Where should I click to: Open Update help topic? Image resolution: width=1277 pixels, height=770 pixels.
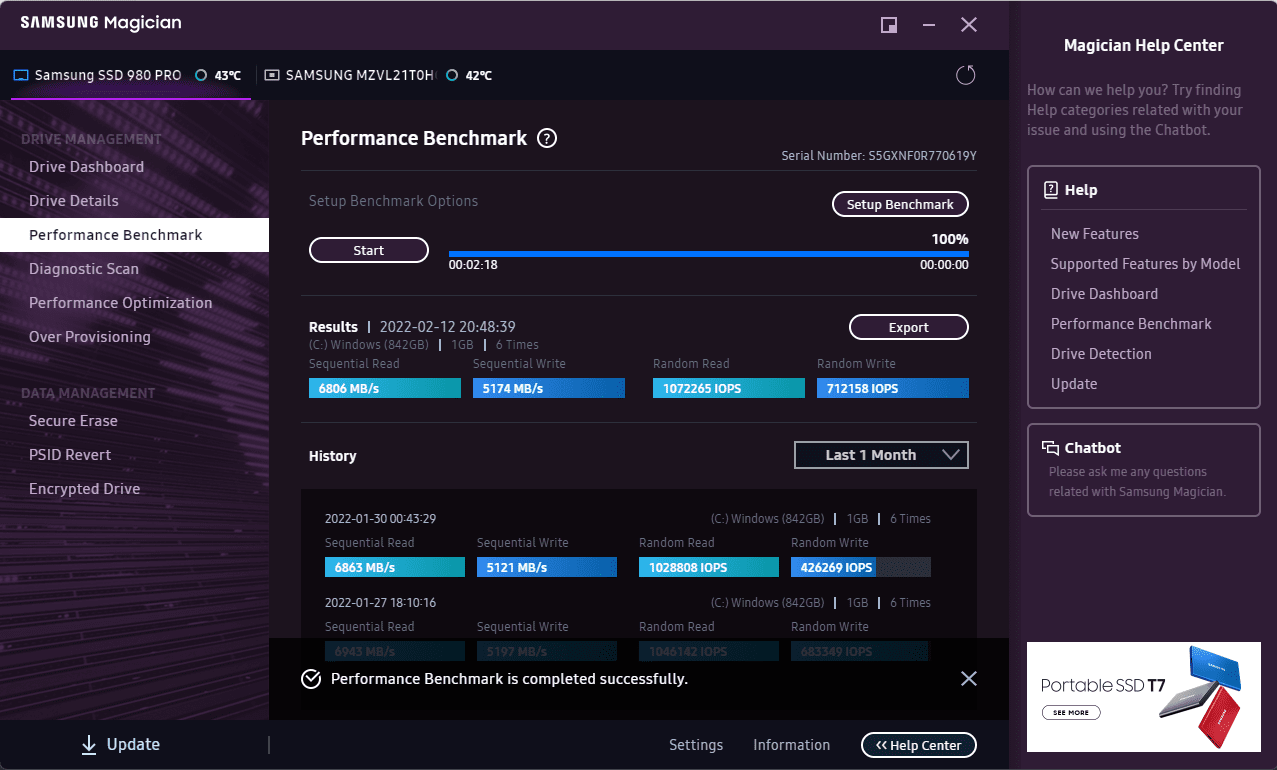click(1073, 384)
